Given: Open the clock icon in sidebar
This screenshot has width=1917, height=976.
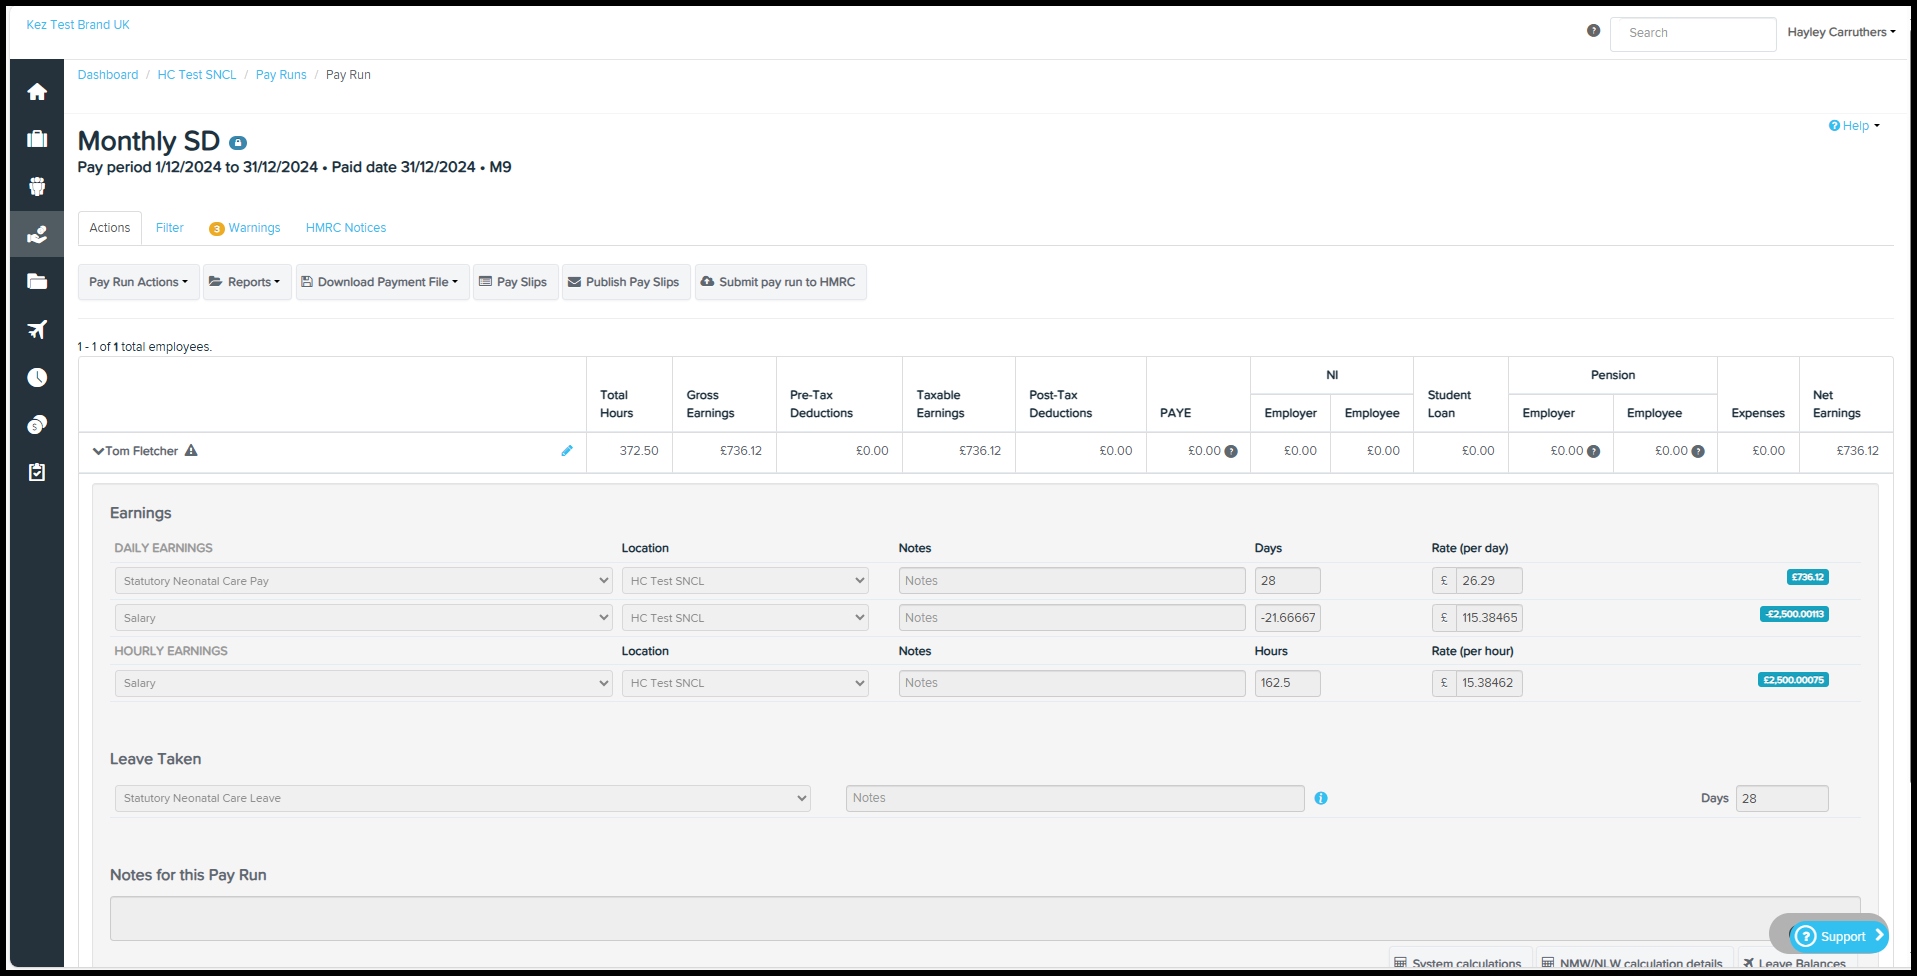Looking at the screenshot, I should point(37,377).
